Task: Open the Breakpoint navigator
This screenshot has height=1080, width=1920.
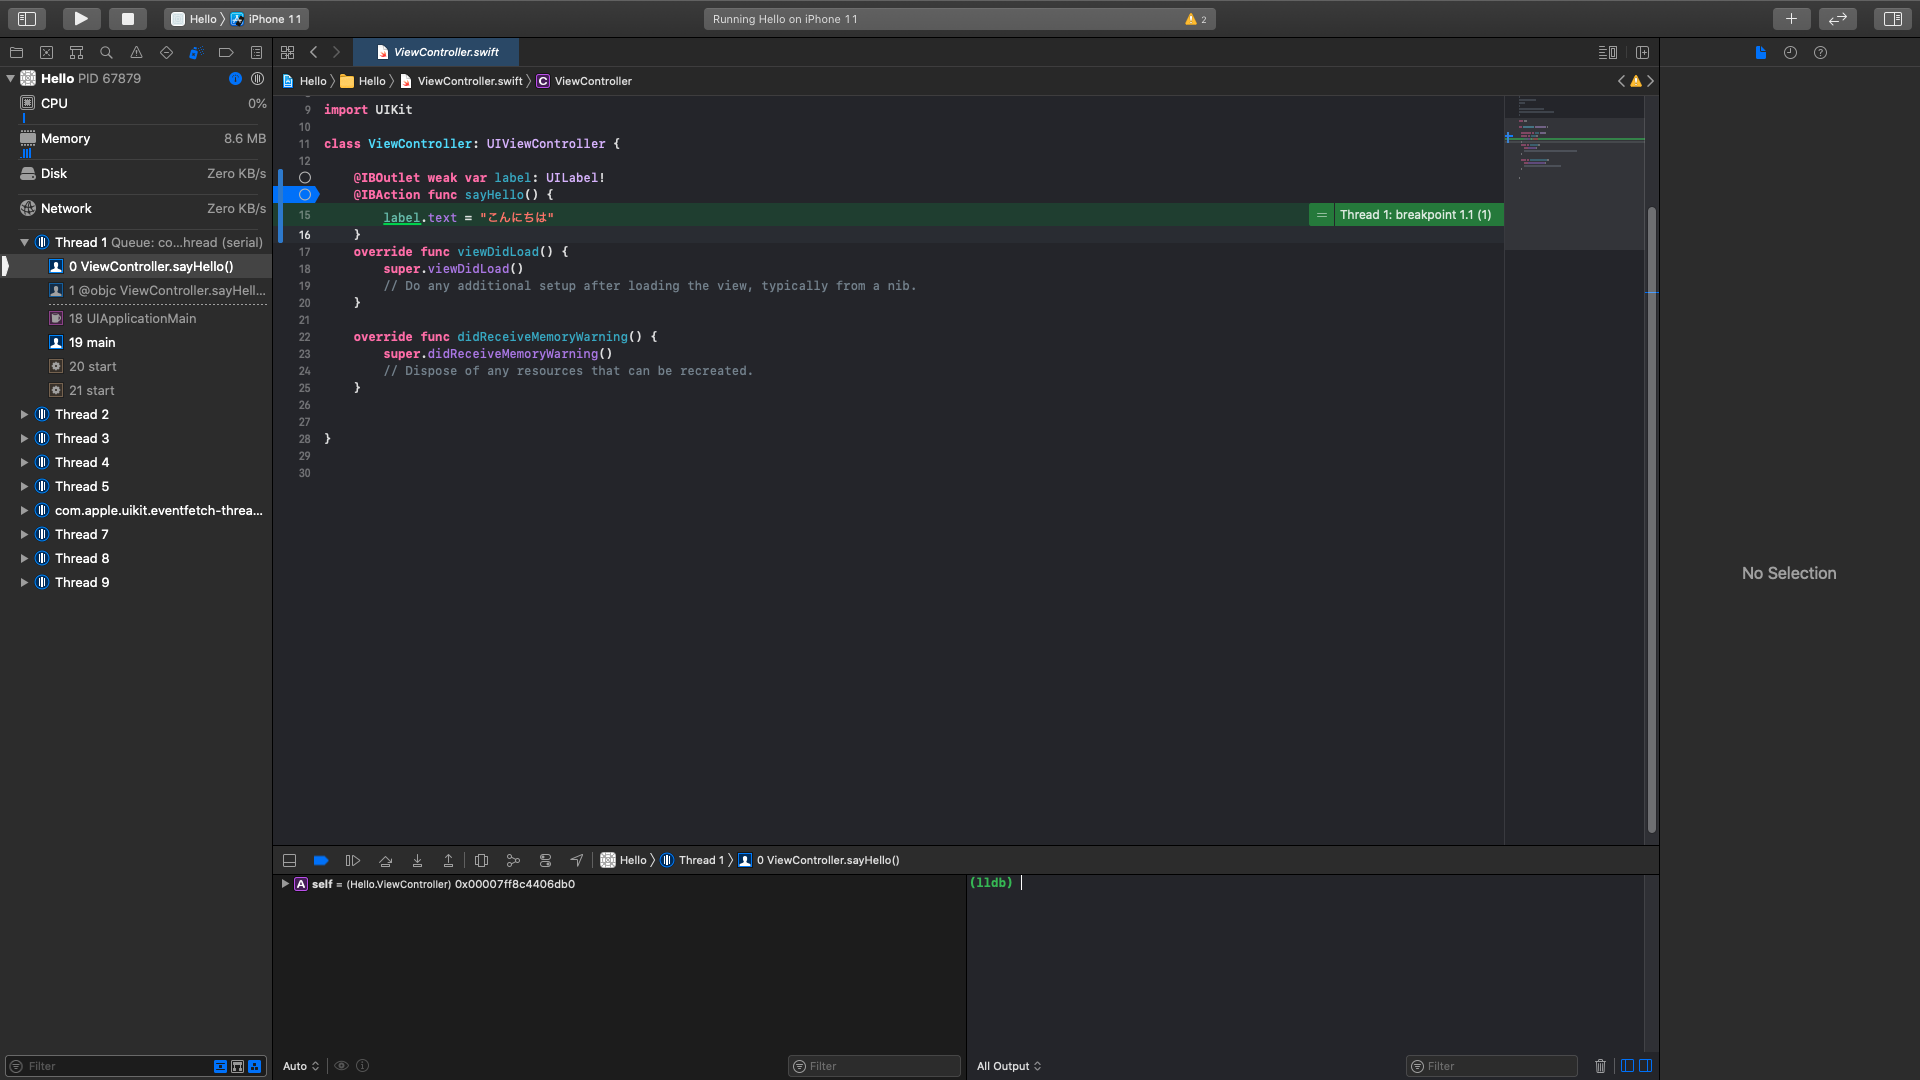Action: click(226, 52)
